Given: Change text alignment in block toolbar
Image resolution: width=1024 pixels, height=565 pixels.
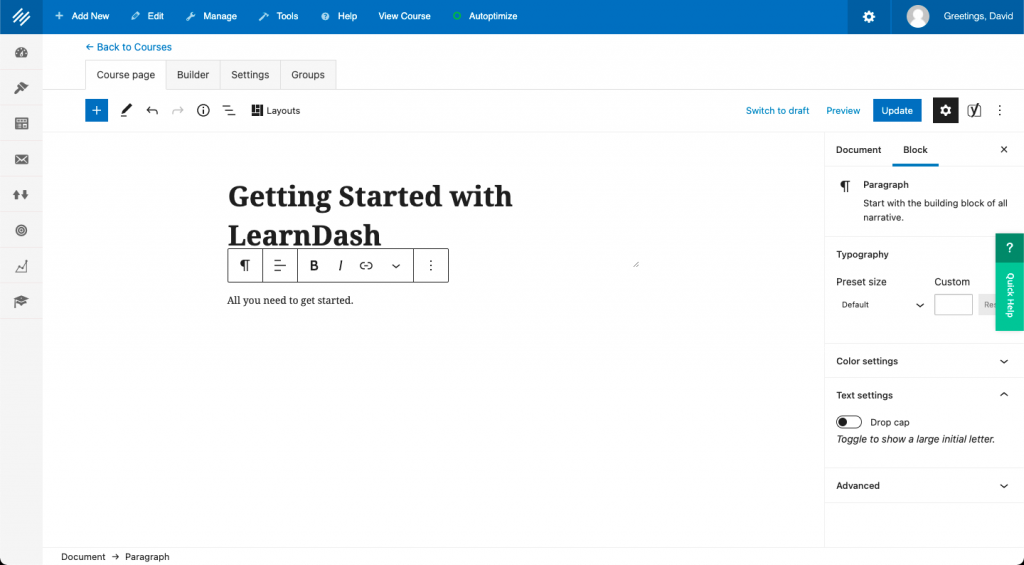Looking at the screenshot, I should coord(280,266).
